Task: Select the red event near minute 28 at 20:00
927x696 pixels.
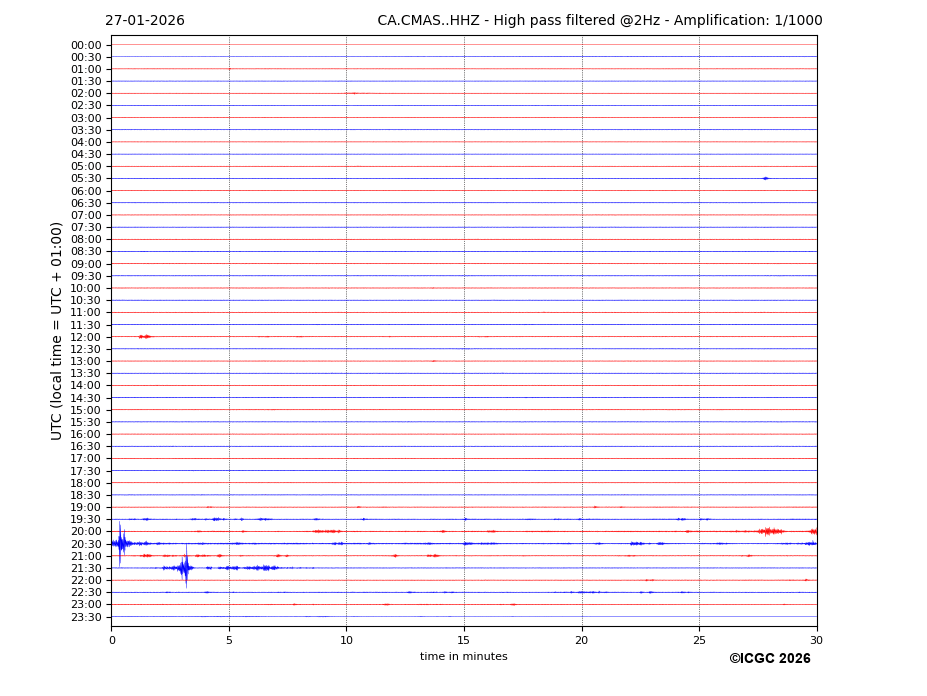Action: pyautogui.click(x=770, y=531)
